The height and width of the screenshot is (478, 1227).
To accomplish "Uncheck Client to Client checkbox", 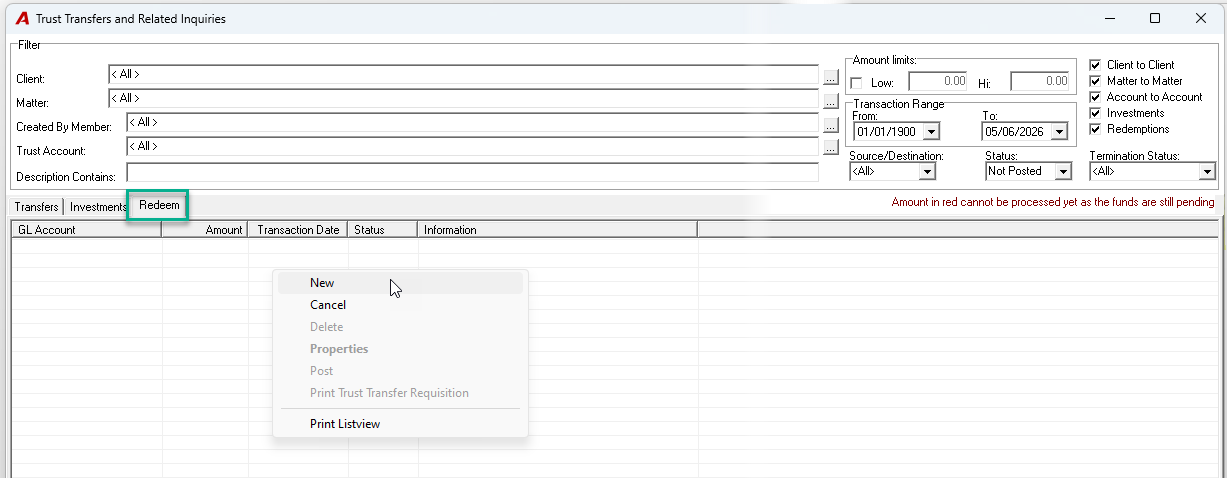I will point(1095,65).
